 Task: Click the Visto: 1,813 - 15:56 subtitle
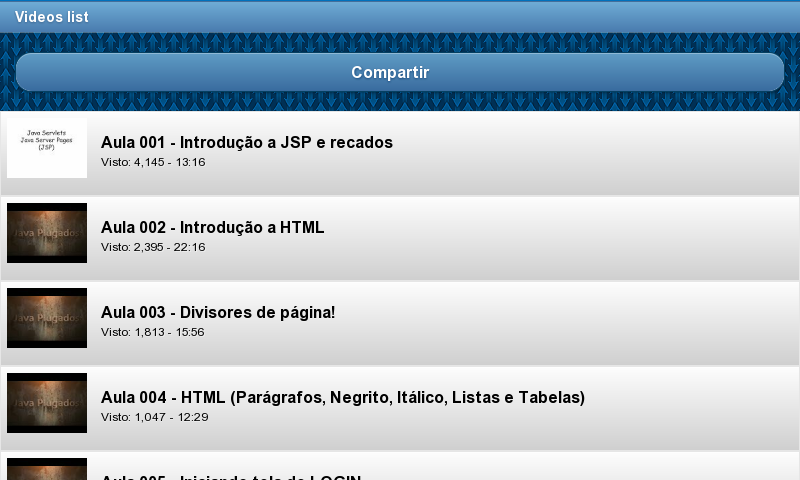click(153, 332)
